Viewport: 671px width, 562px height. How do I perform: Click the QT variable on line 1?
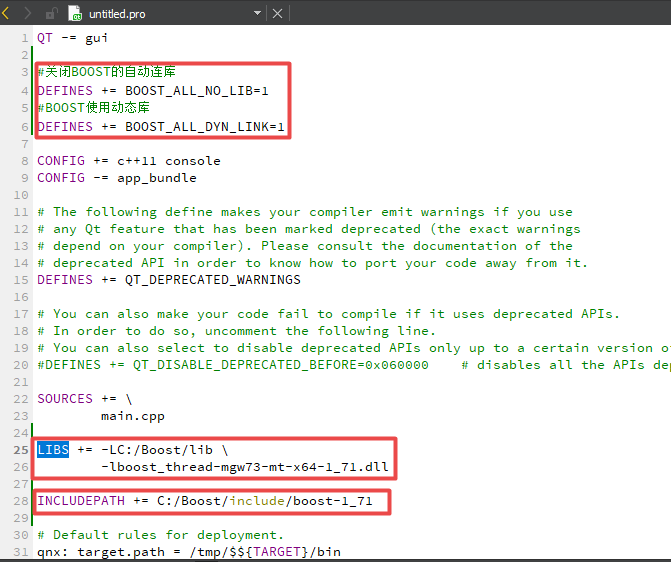pyautogui.click(x=45, y=38)
